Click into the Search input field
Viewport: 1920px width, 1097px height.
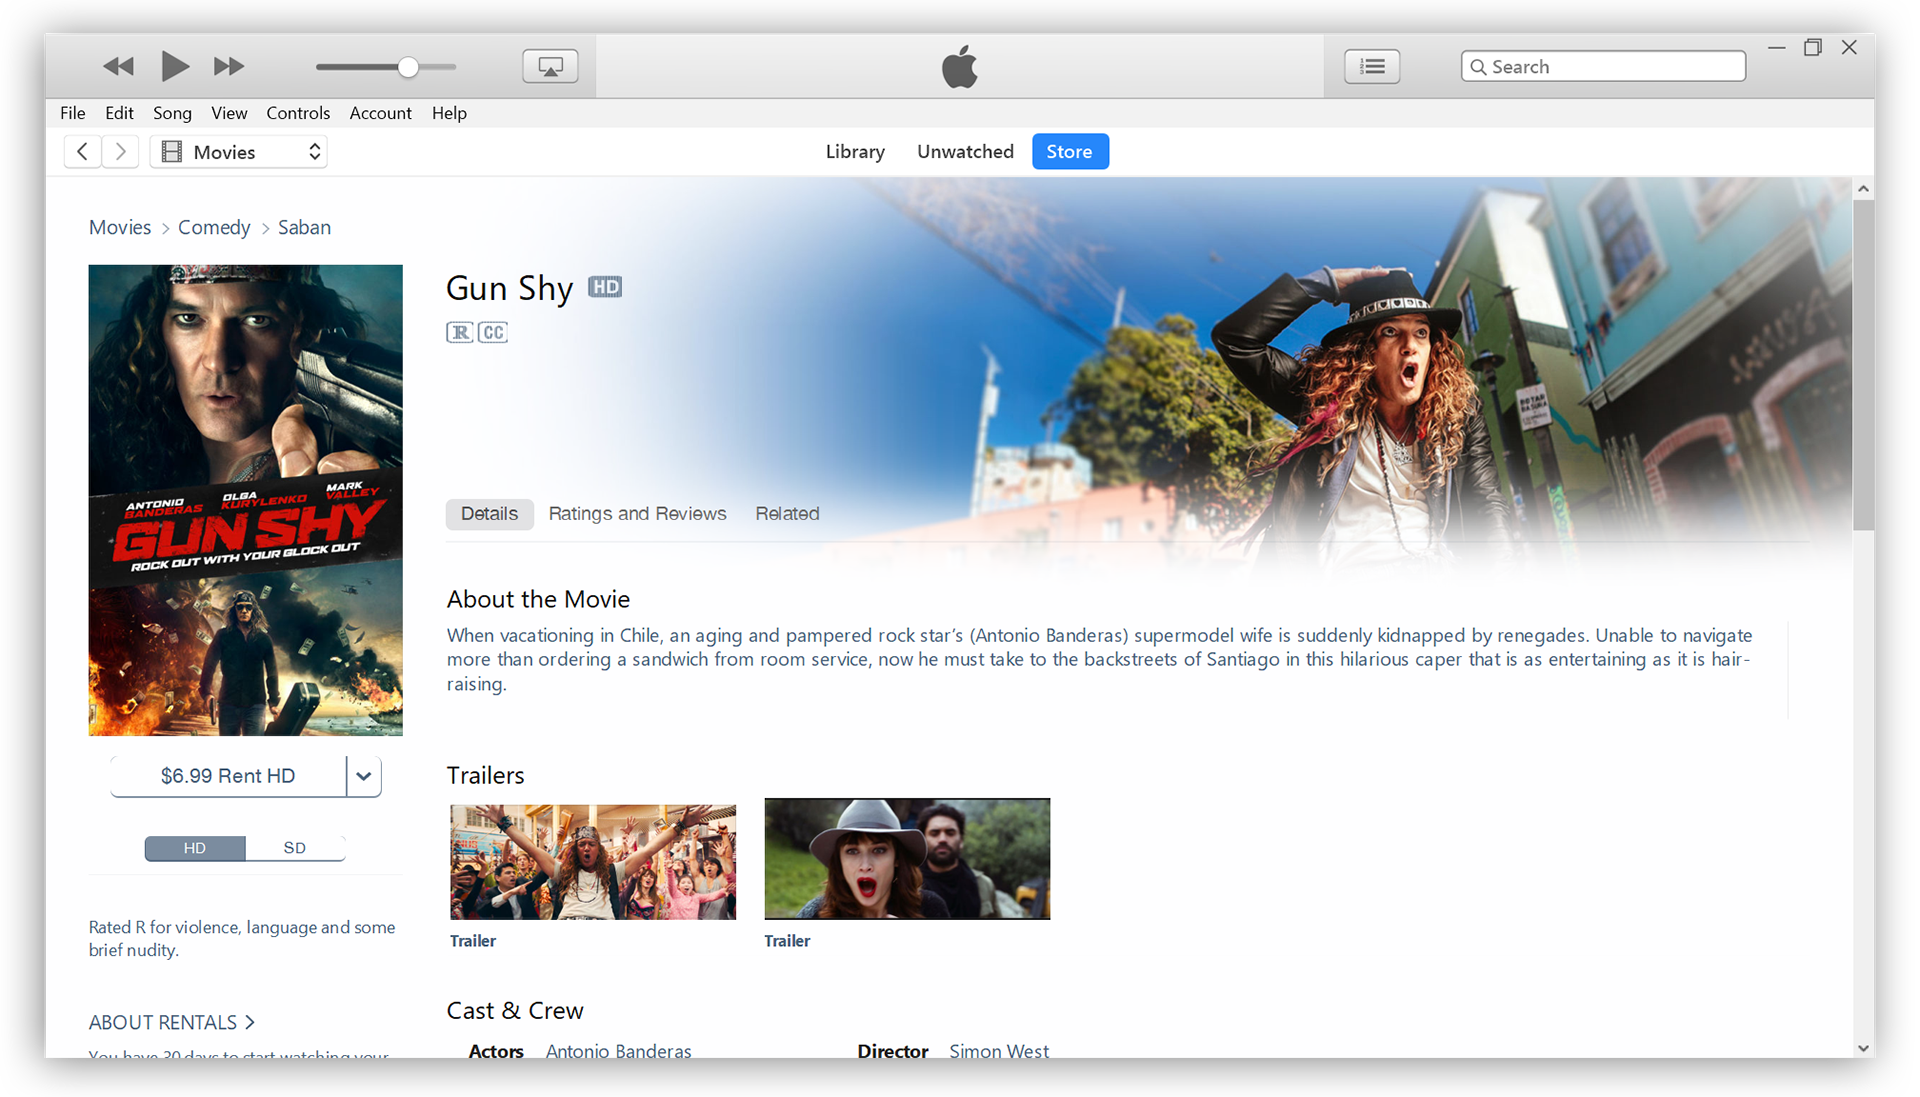click(x=1604, y=67)
